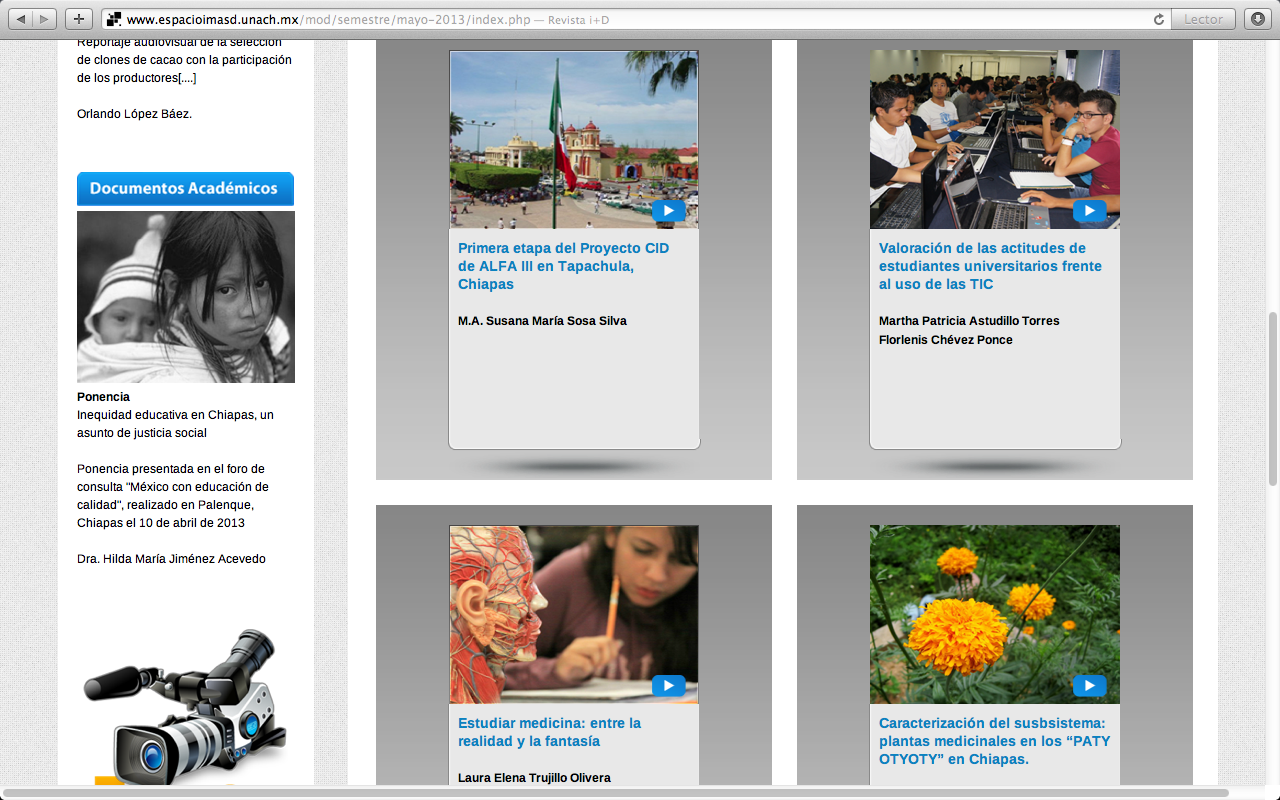Image resolution: width=1280 pixels, height=800 pixels.
Task: Open 'Caracterización del susbsistema' article link
Action: [x=994, y=741]
